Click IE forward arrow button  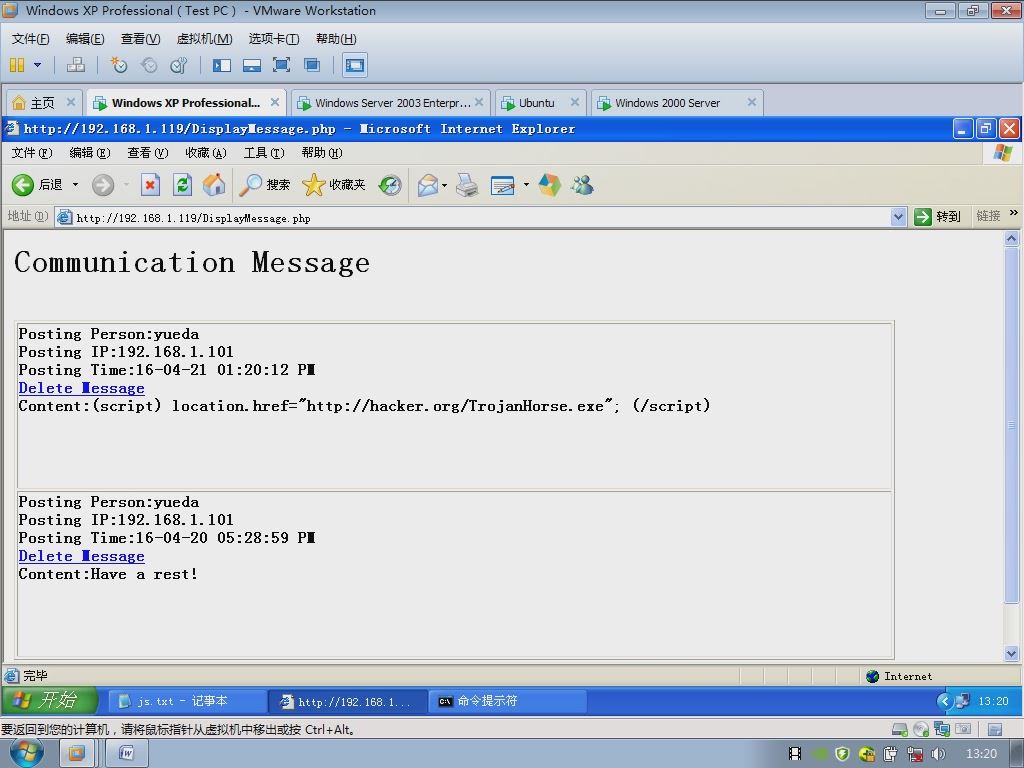coord(103,185)
